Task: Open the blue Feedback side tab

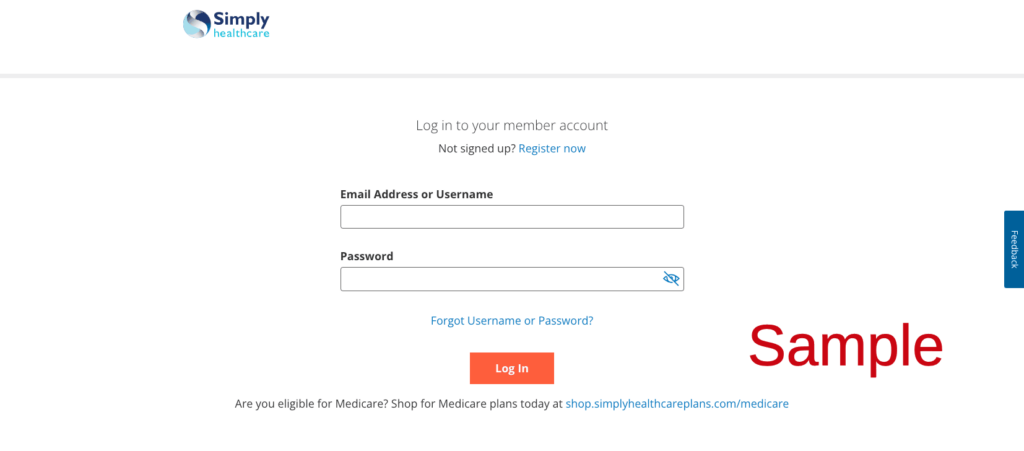Action: coord(1013,249)
